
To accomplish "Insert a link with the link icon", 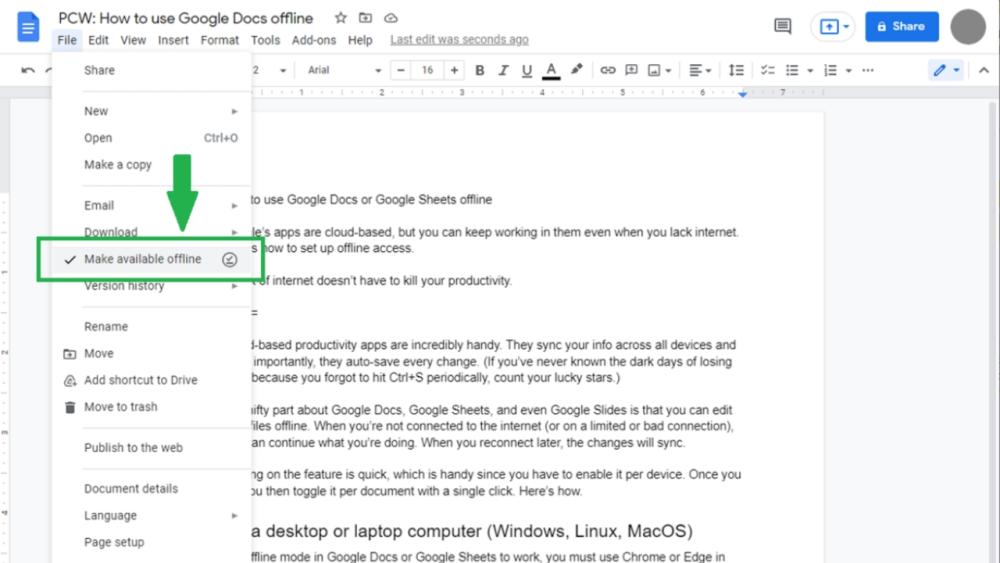I will pos(608,70).
